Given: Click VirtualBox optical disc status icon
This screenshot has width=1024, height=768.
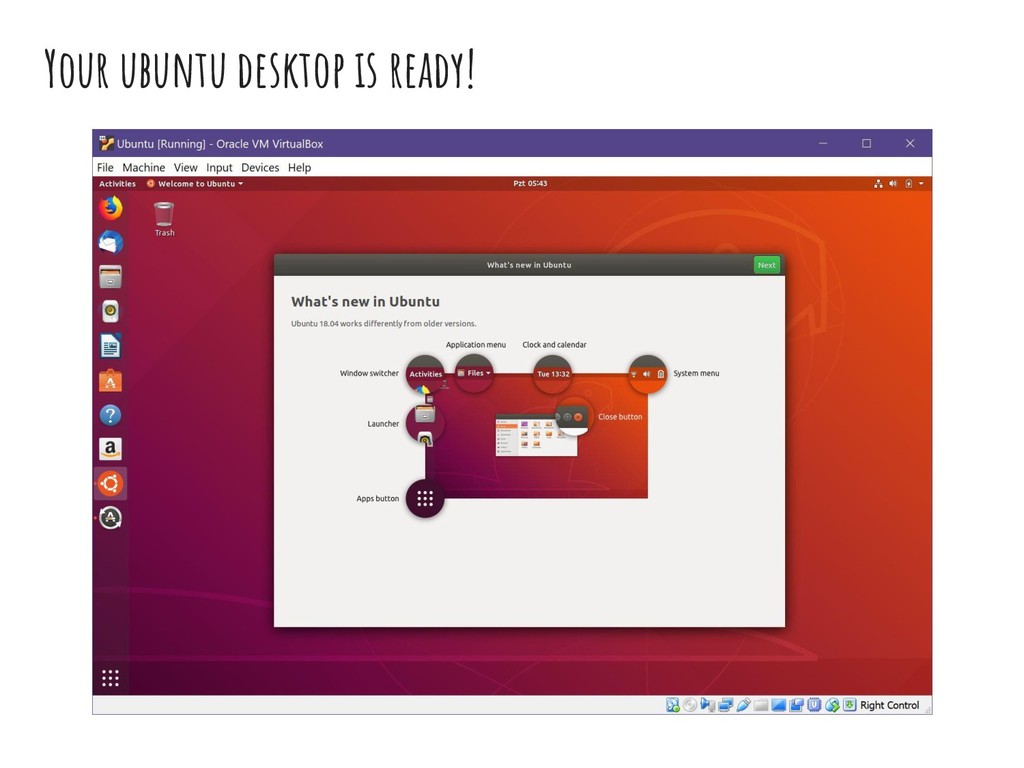Looking at the screenshot, I should point(690,705).
